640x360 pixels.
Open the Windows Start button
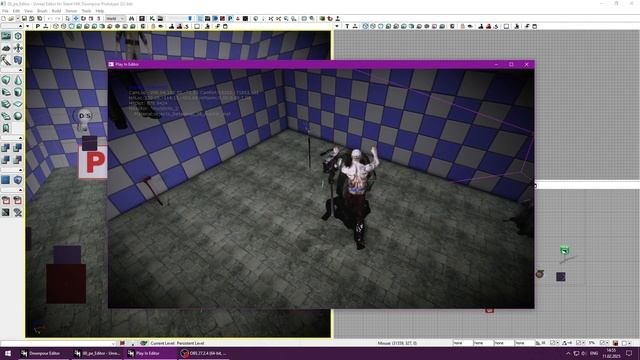click(8, 353)
